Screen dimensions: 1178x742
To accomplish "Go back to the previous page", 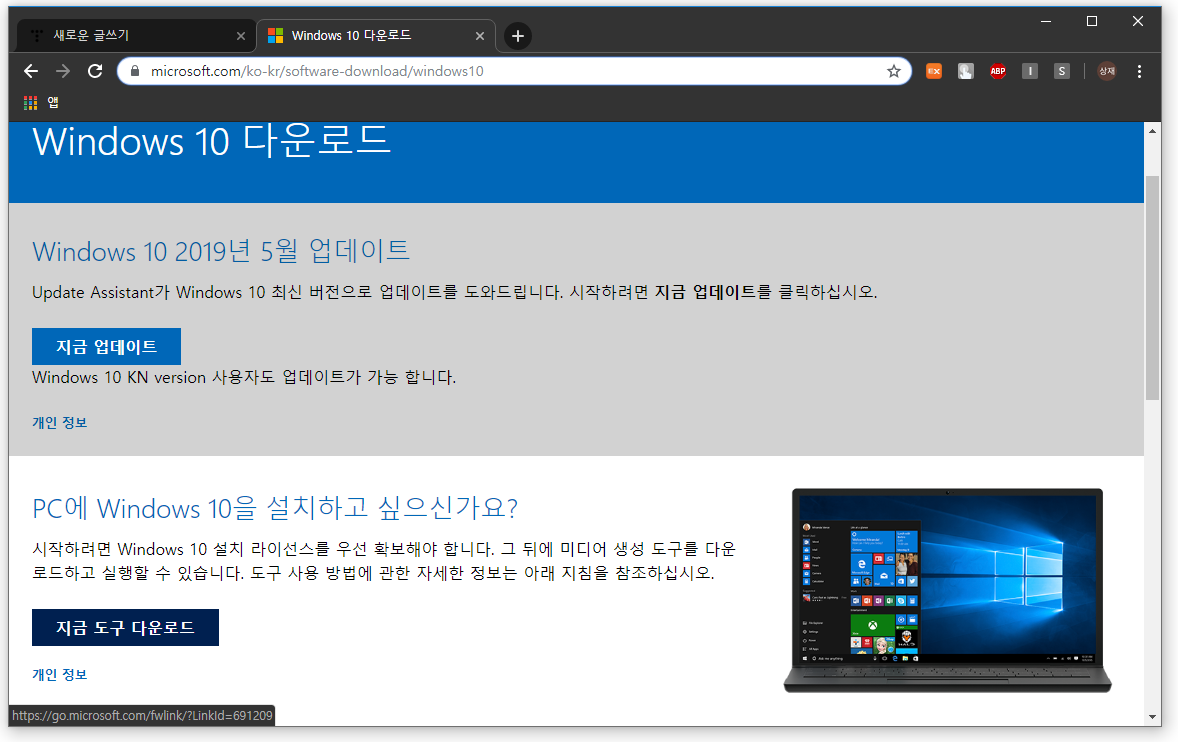I will click(31, 71).
